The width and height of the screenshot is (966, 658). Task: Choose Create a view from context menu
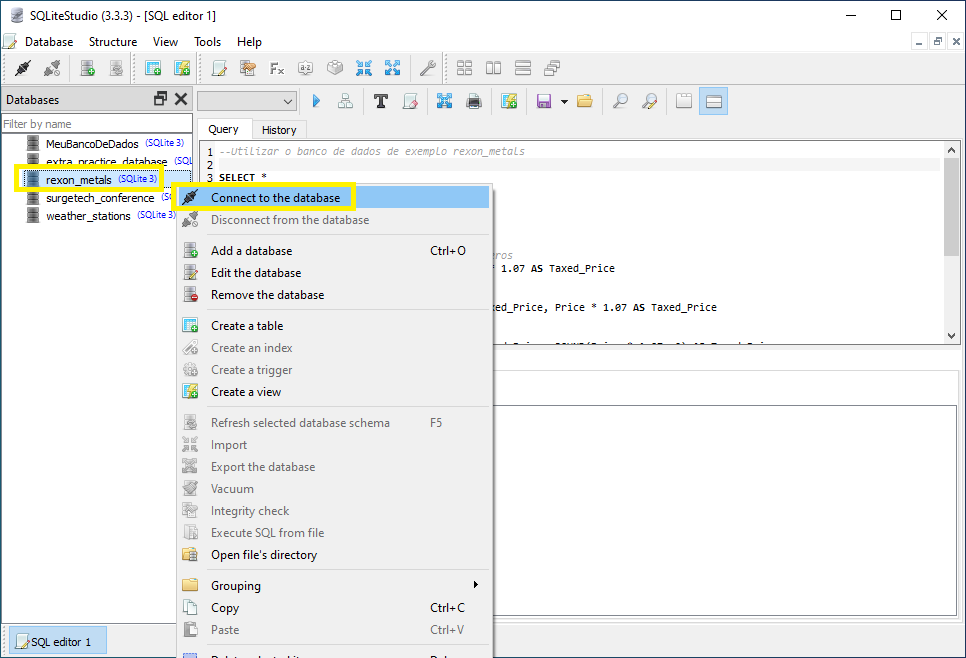click(333, 392)
